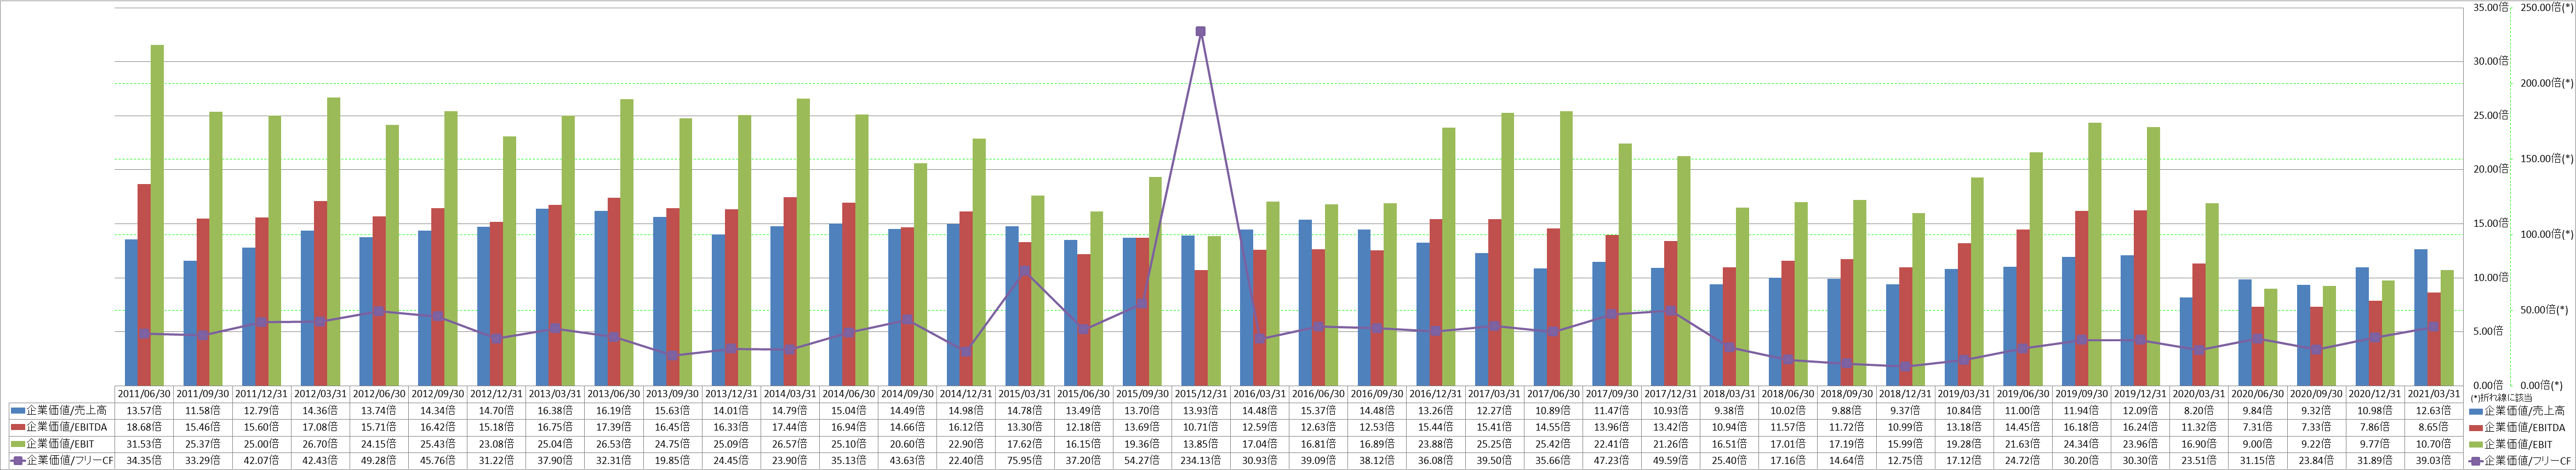Screen dimensions: 2576x470
Task: Click the red EBITDA bar for 2011/06/30
Action: coord(144,284)
